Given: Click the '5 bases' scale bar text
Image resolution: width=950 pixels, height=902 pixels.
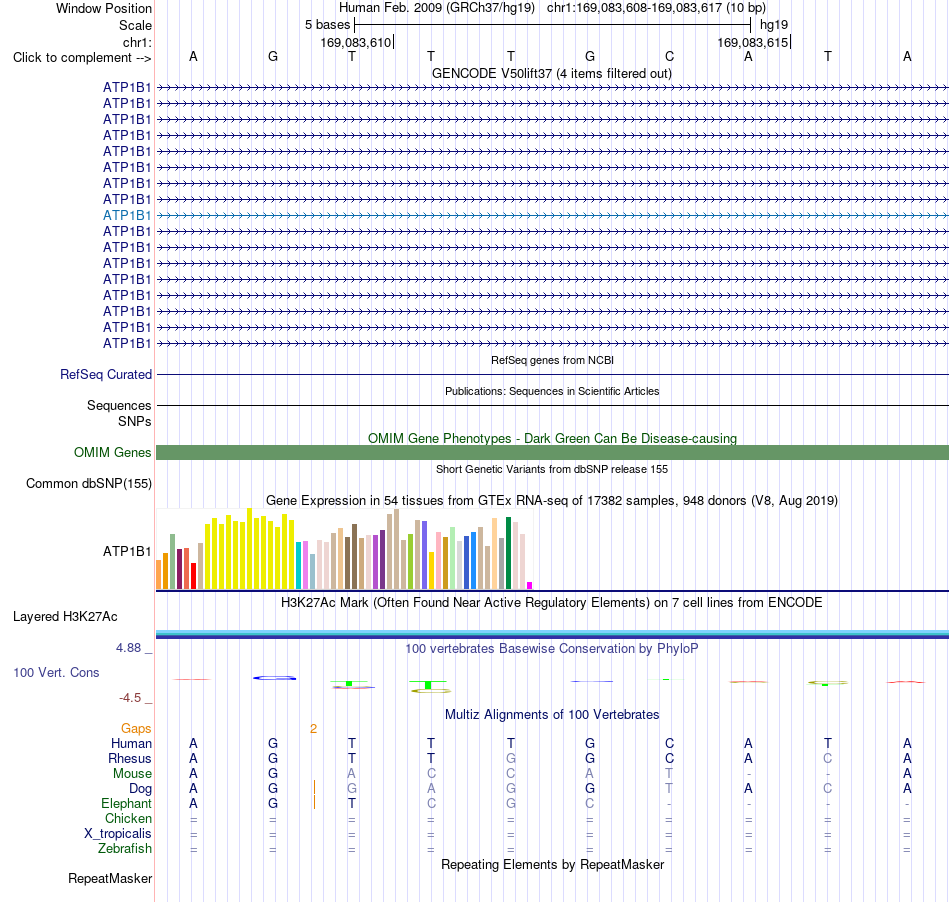Looking at the screenshot, I should tap(327, 25).
